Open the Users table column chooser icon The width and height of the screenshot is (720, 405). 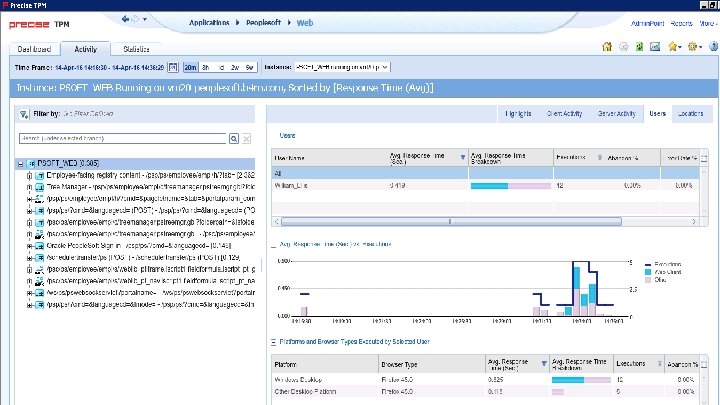704,158
